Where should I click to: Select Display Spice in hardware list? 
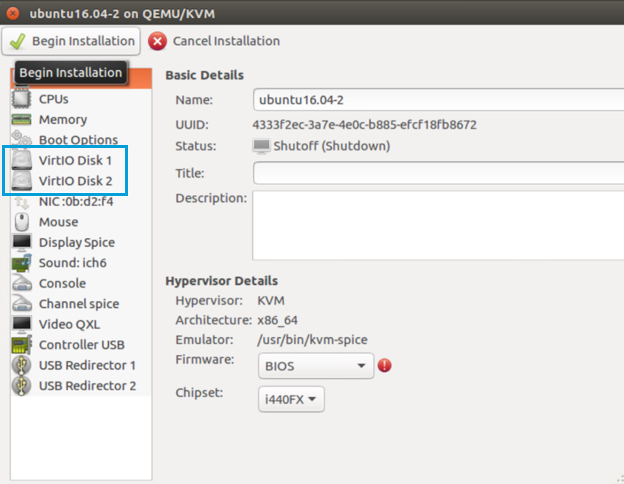(x=81, y=242)
